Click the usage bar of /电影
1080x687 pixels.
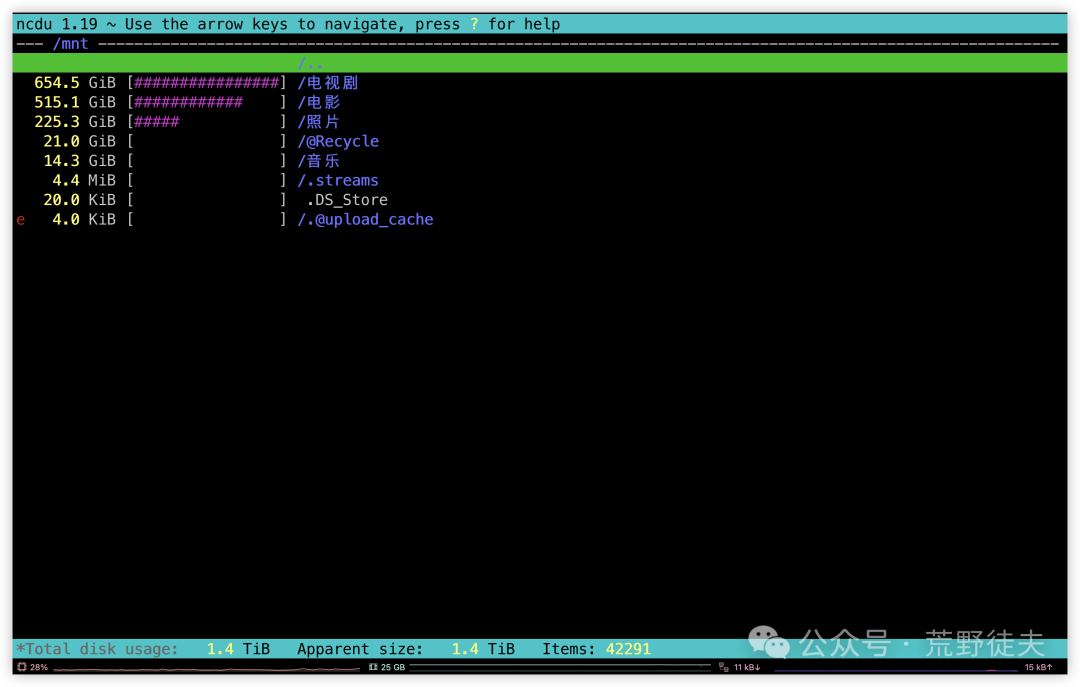tap(207, 102)
